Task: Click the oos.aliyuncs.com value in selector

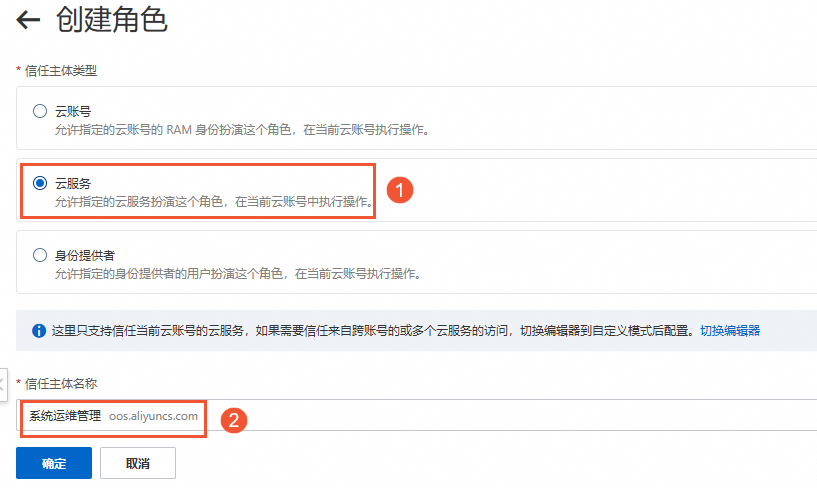Action: 153,416
